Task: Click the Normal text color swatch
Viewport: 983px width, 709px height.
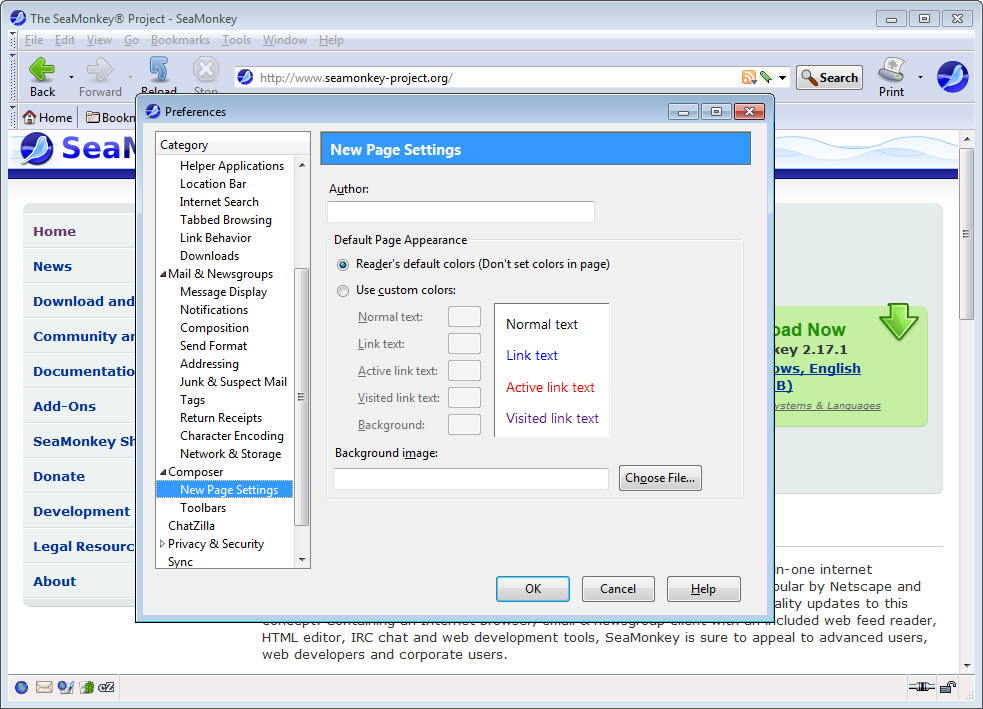Action: pos(465,317)
